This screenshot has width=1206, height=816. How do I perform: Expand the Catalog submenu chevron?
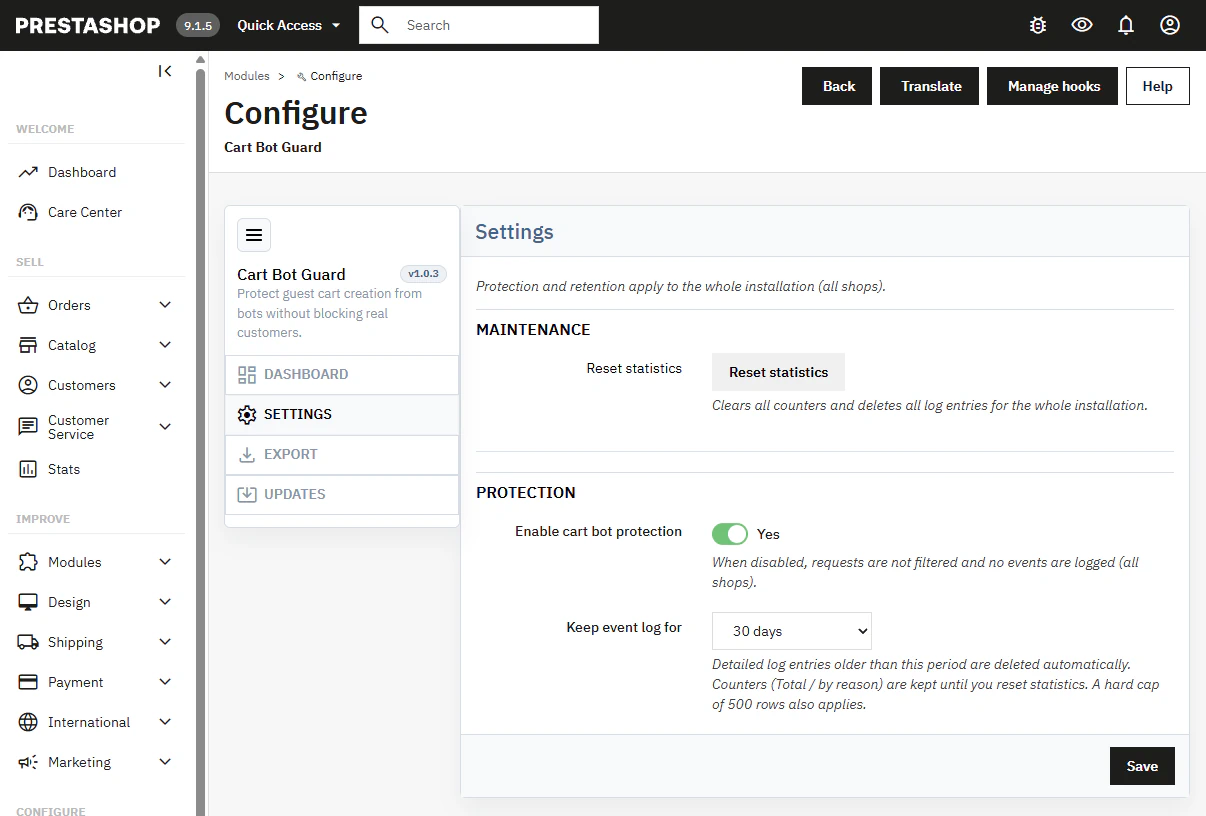click(166, 345)
